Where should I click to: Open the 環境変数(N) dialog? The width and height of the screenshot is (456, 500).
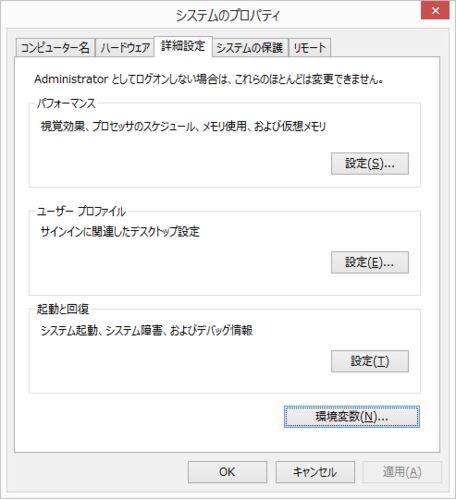point(352,417)
